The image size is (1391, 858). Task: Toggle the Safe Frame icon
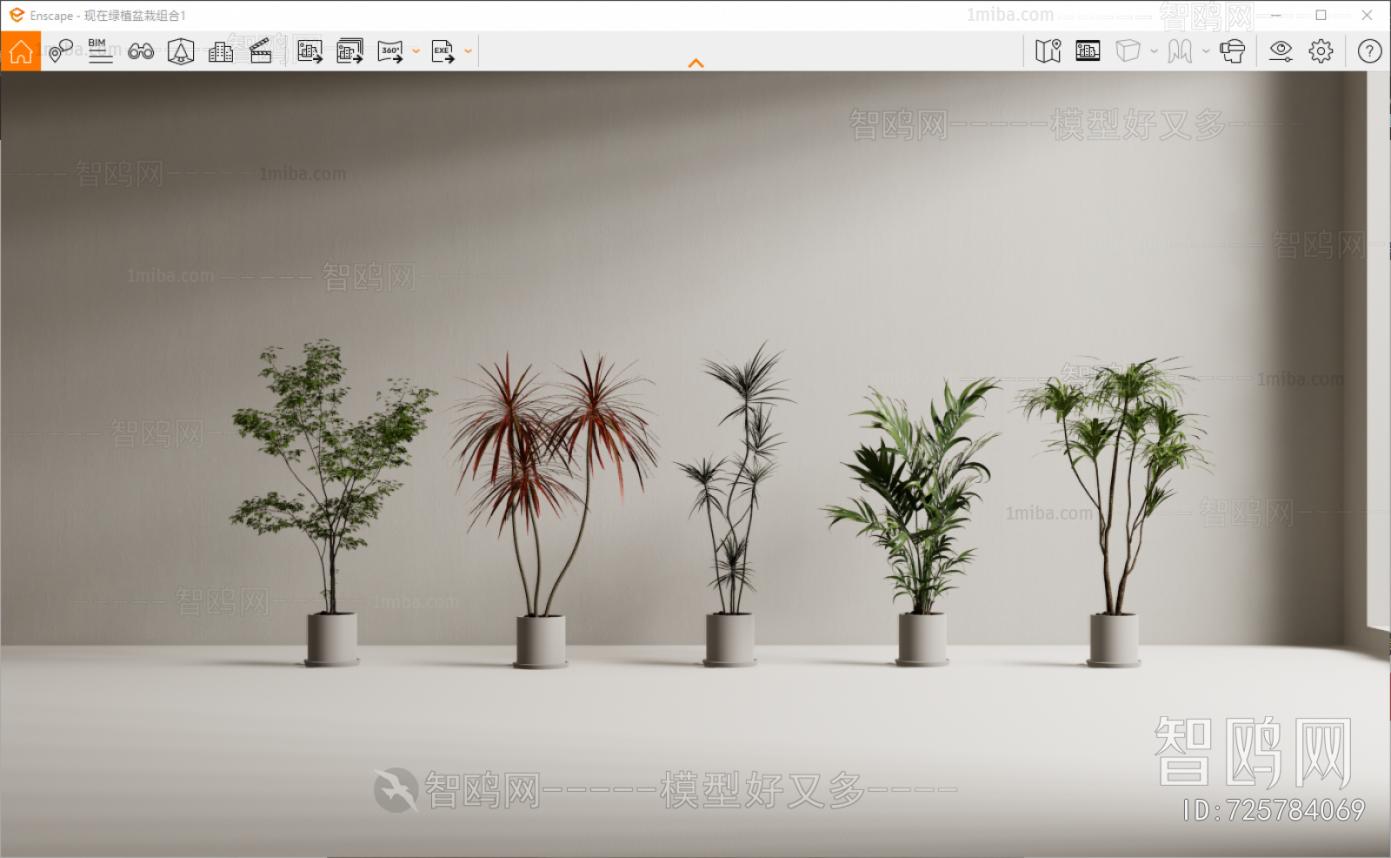pyautogui.click(x=181, y=51)
